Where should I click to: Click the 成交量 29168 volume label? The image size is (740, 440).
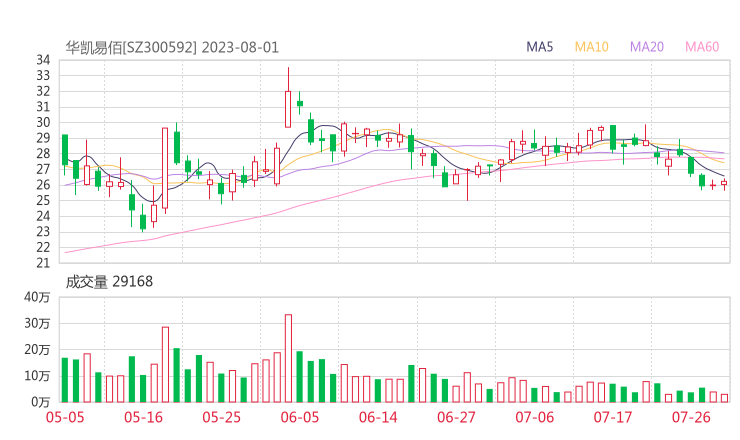click(109, 282)
